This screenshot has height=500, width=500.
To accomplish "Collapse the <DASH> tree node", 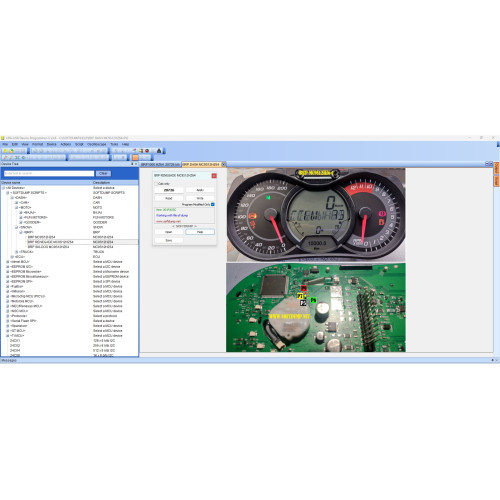I will click(12, 198).
